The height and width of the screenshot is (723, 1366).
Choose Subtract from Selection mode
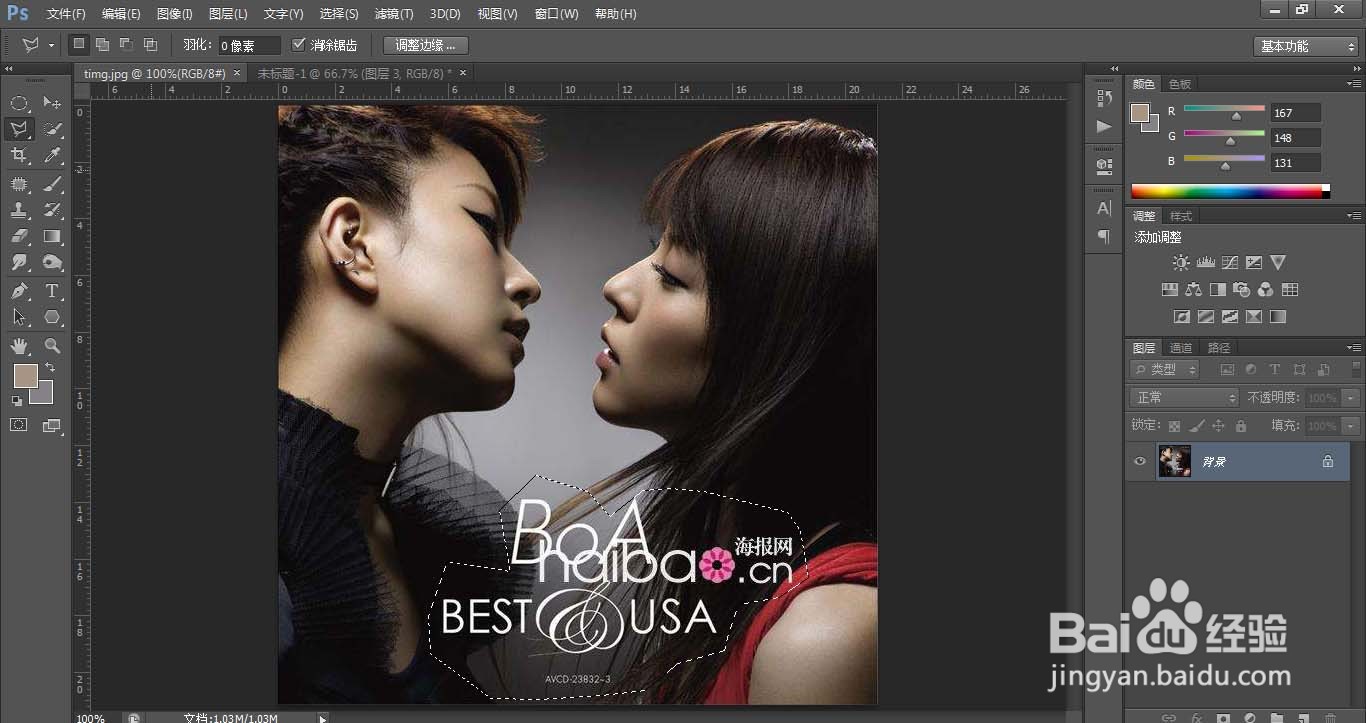(x=126, y=44)
